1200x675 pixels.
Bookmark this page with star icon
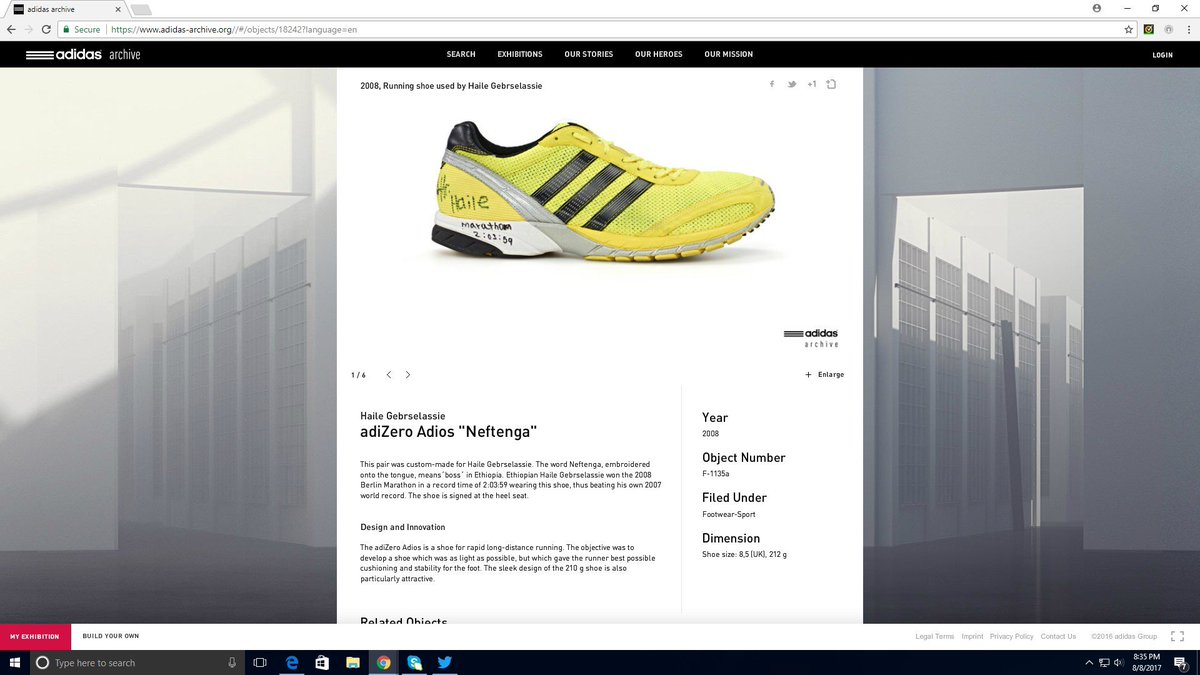tap(1129, 29)
